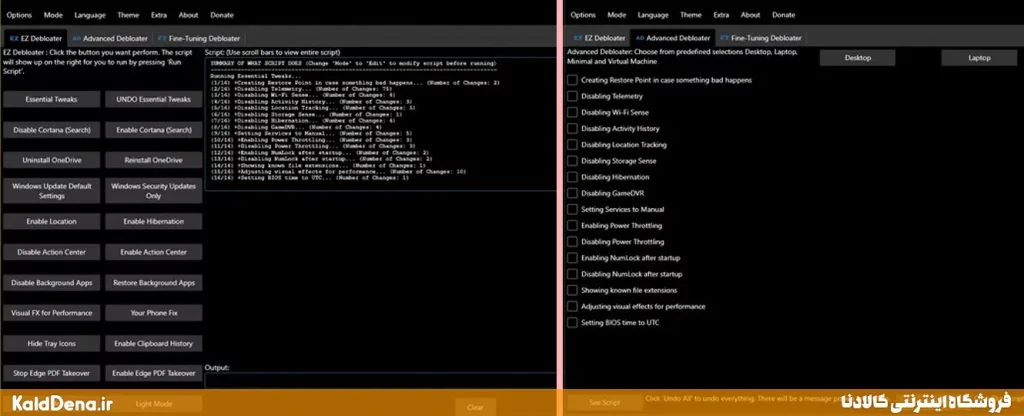
Task: Tick Disabling Storage Sense checkbox
Action: click(573, 161)
